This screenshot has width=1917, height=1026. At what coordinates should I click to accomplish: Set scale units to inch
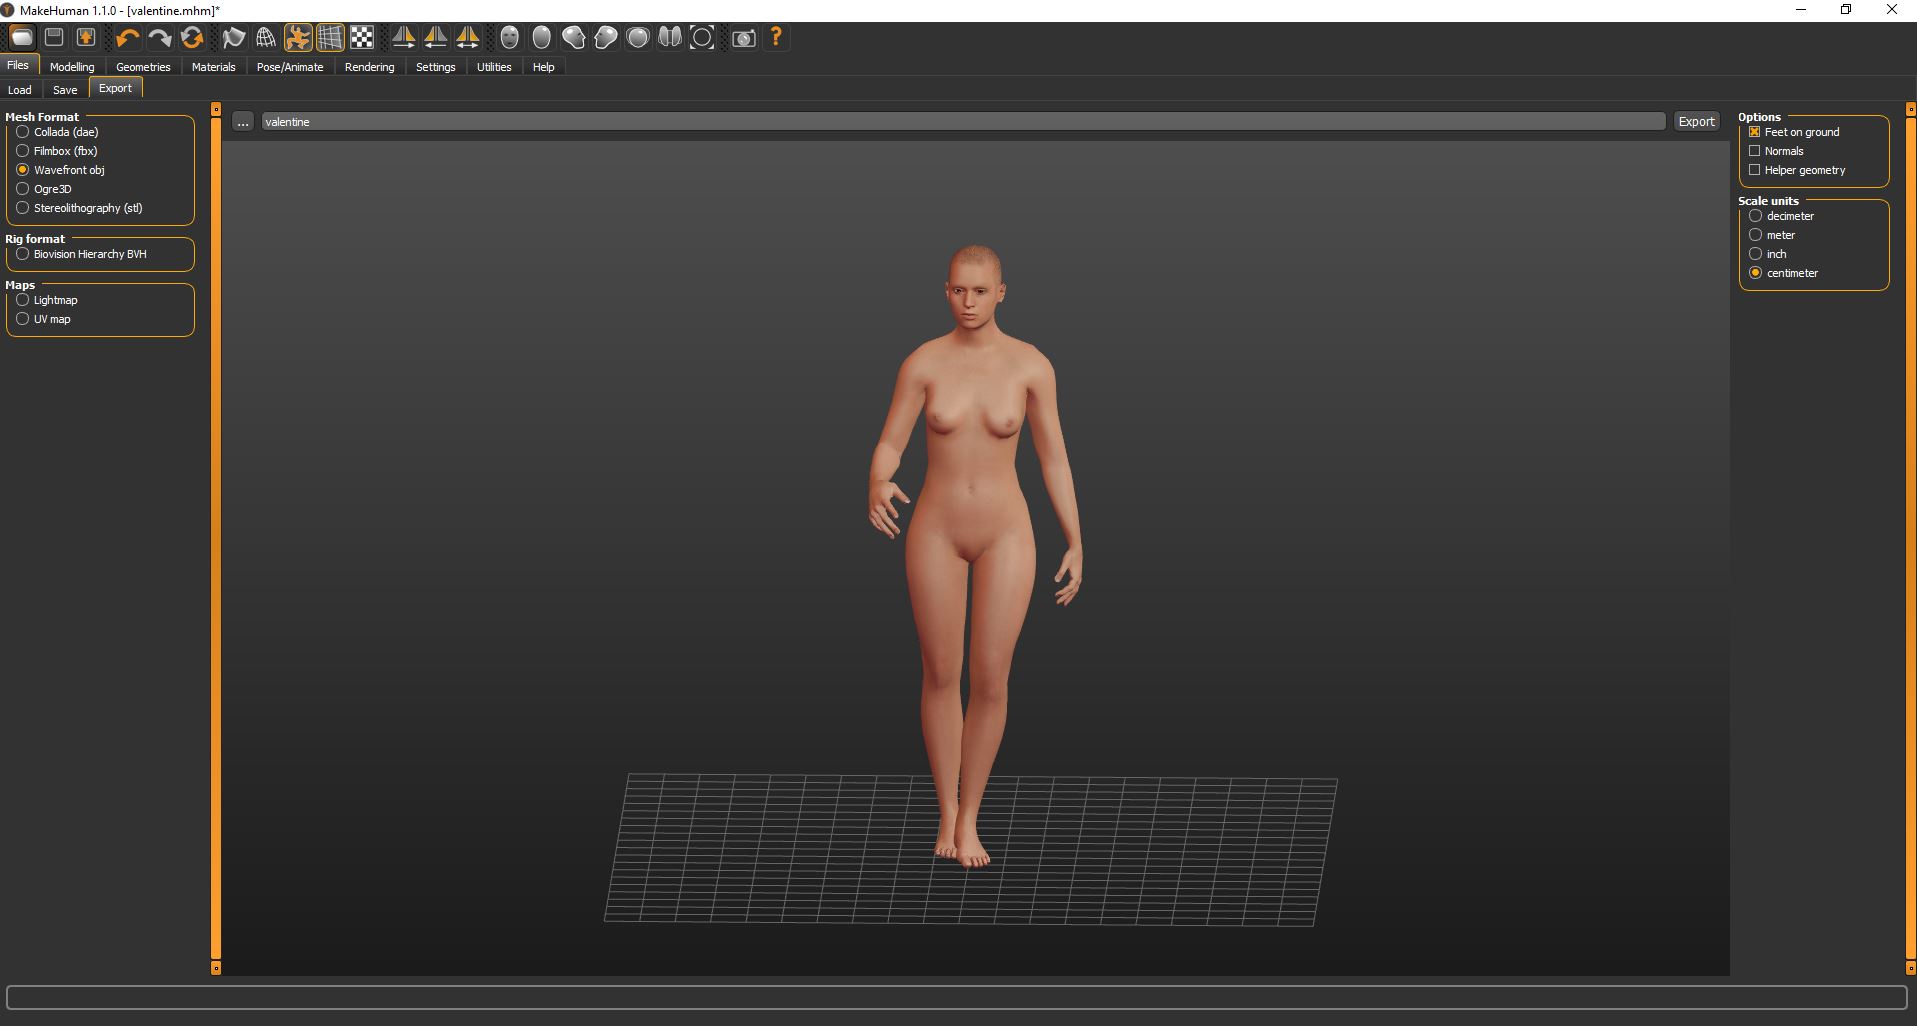pos(1768,254)
